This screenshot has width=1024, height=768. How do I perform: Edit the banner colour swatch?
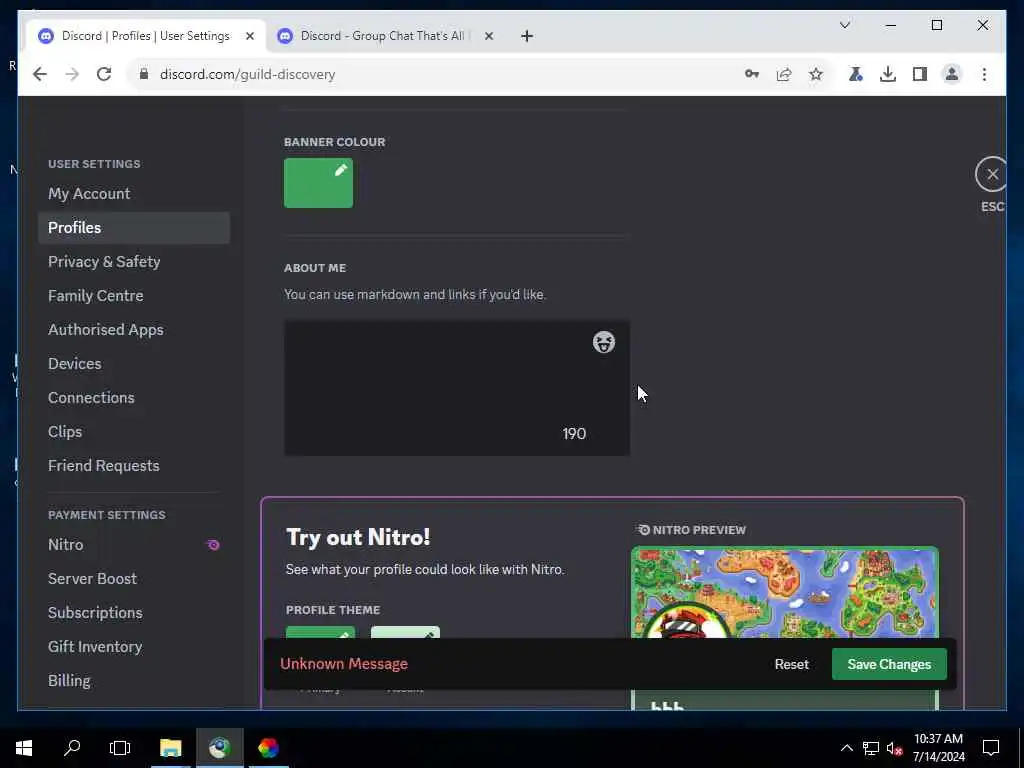coord(318,183)
